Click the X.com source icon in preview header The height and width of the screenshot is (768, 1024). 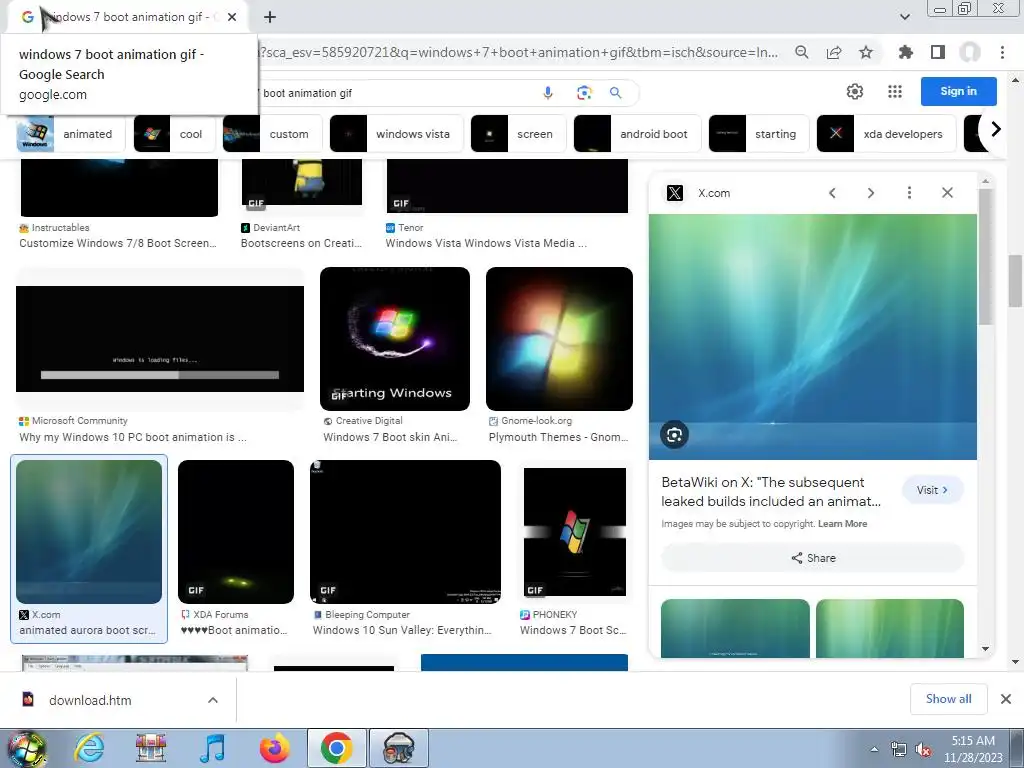pyautogui.click(x=675, y=193)
